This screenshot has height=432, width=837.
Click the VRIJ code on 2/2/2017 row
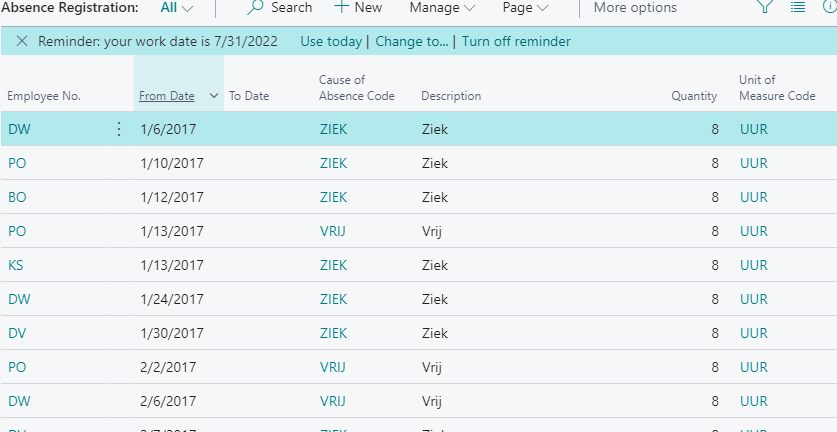pos(333,367)
